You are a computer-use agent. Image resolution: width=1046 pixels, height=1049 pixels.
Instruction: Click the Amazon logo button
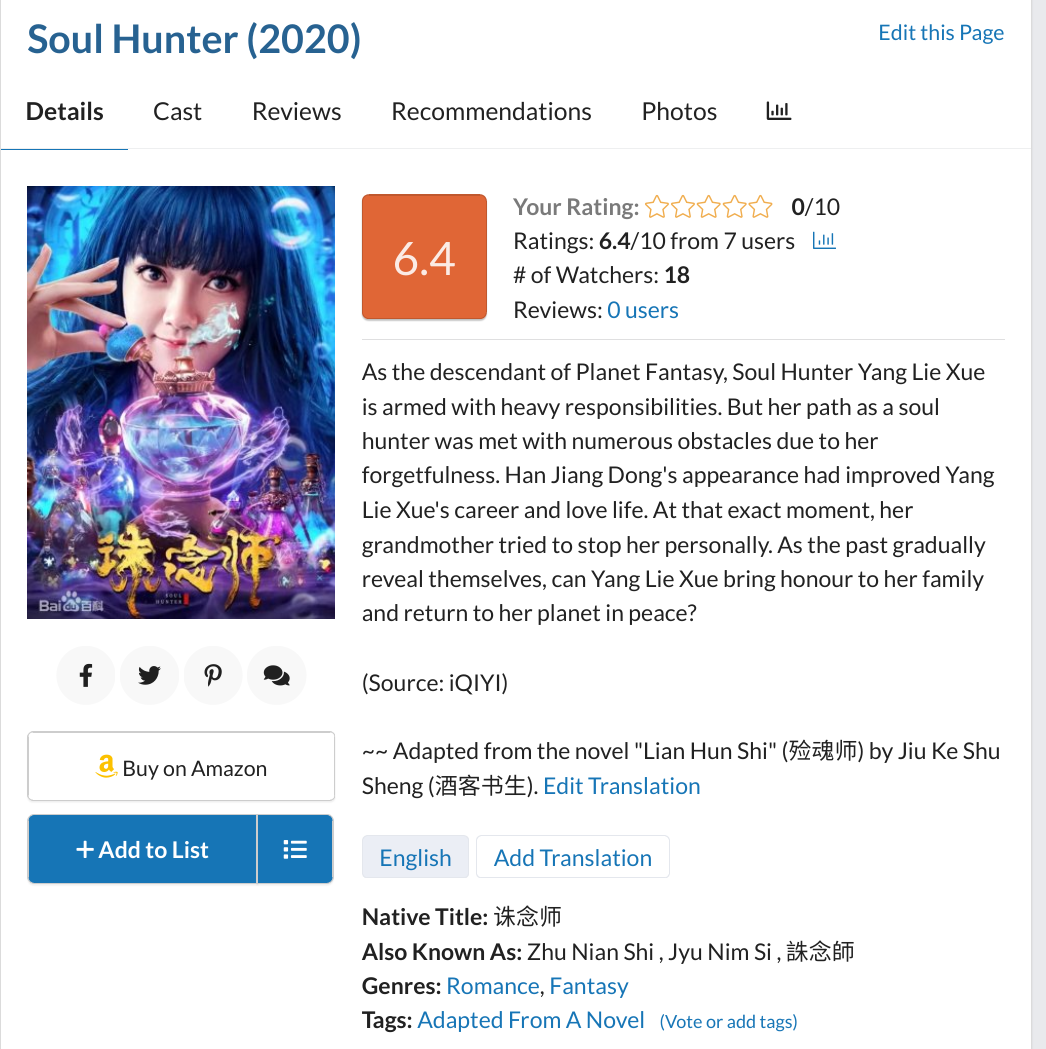pyautogui.click(x=181, y=767)
